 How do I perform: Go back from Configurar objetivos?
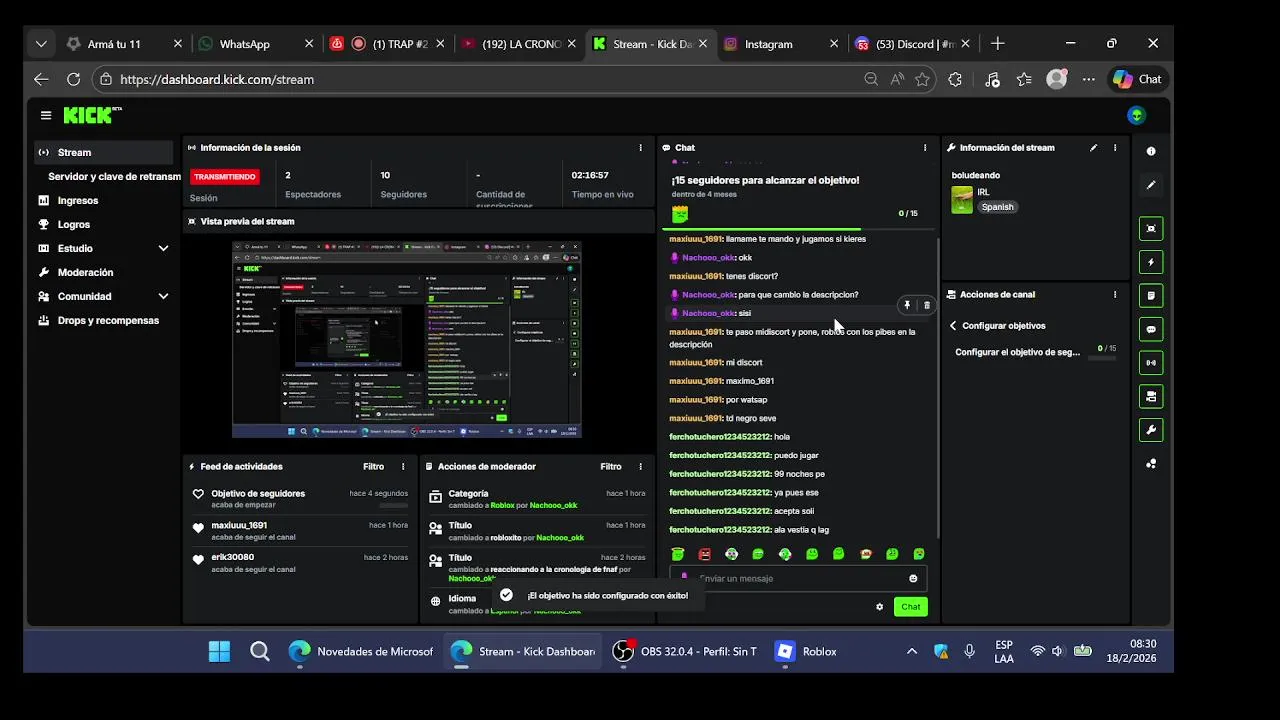click(953, 326)
